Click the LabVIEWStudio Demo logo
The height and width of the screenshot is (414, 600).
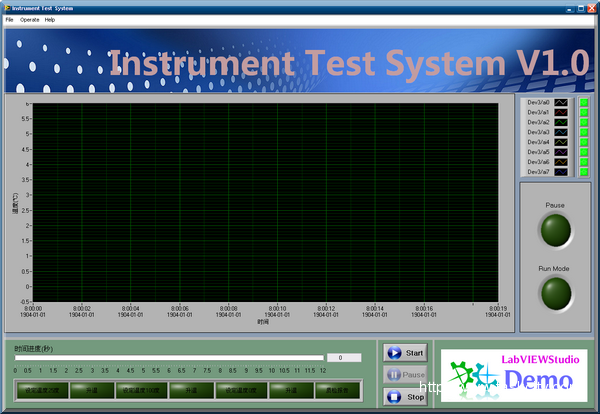pos(514,375)
